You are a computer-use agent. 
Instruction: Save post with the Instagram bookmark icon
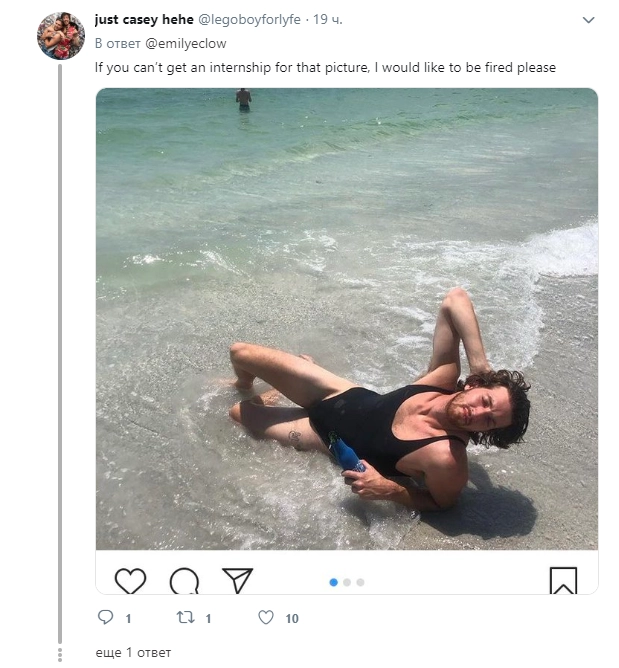point(563,581)
